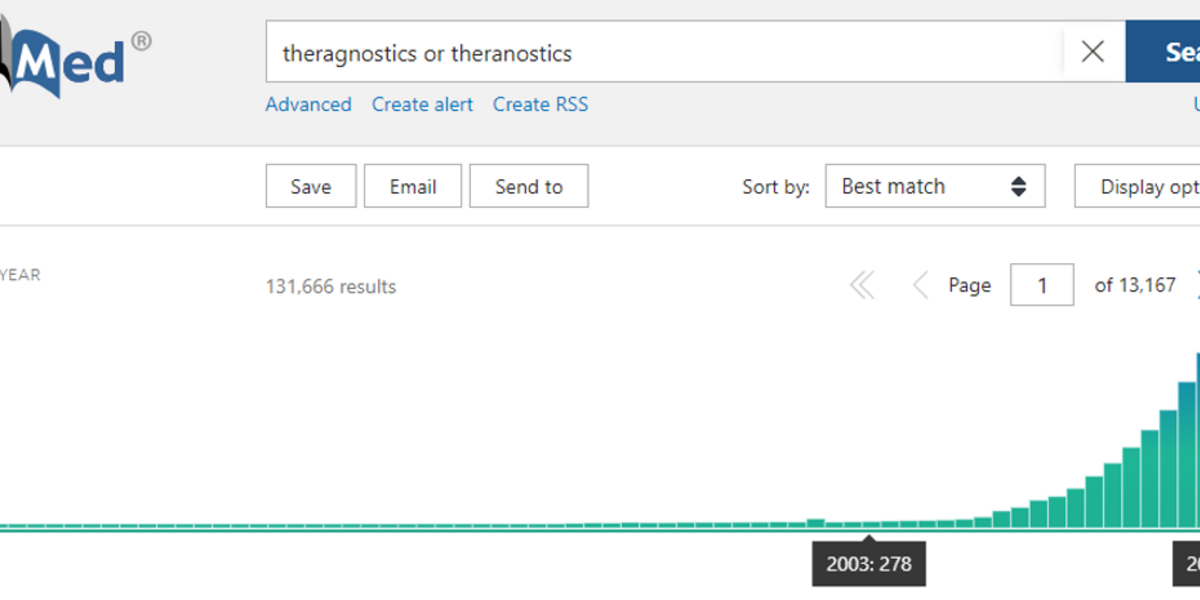Image resolution: width=1200 pixels, height=600 pixels.
Task: Clear the search box with X icon
Action: 1093,52
